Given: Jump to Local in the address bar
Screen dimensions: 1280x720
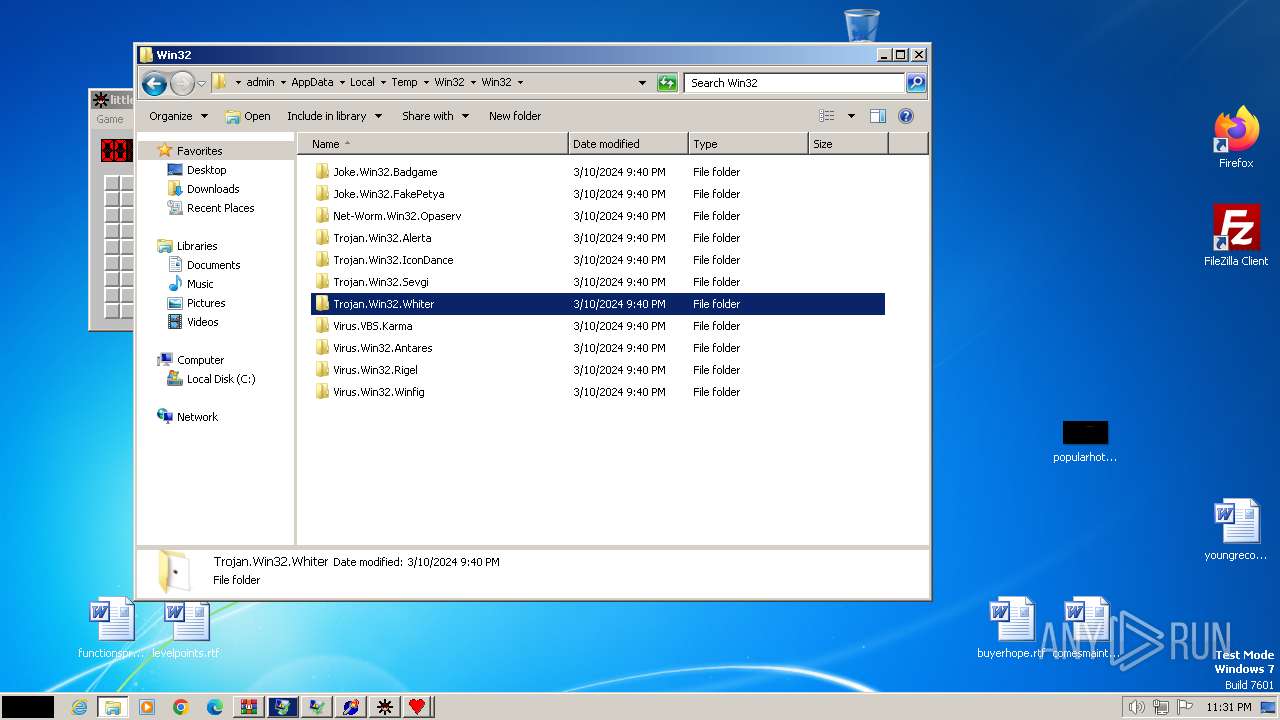Looking at the screenshot, I should click(362, 83).
